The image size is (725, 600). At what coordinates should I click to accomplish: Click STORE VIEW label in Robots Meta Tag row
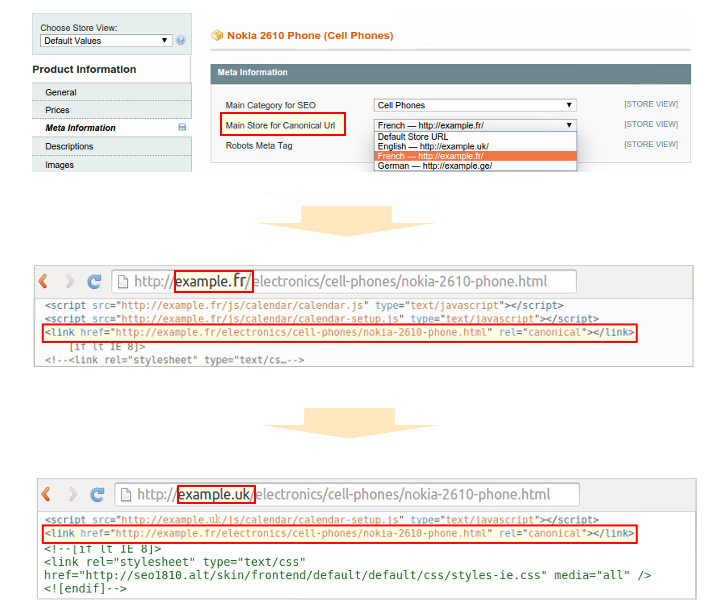(x=651, y=144)
